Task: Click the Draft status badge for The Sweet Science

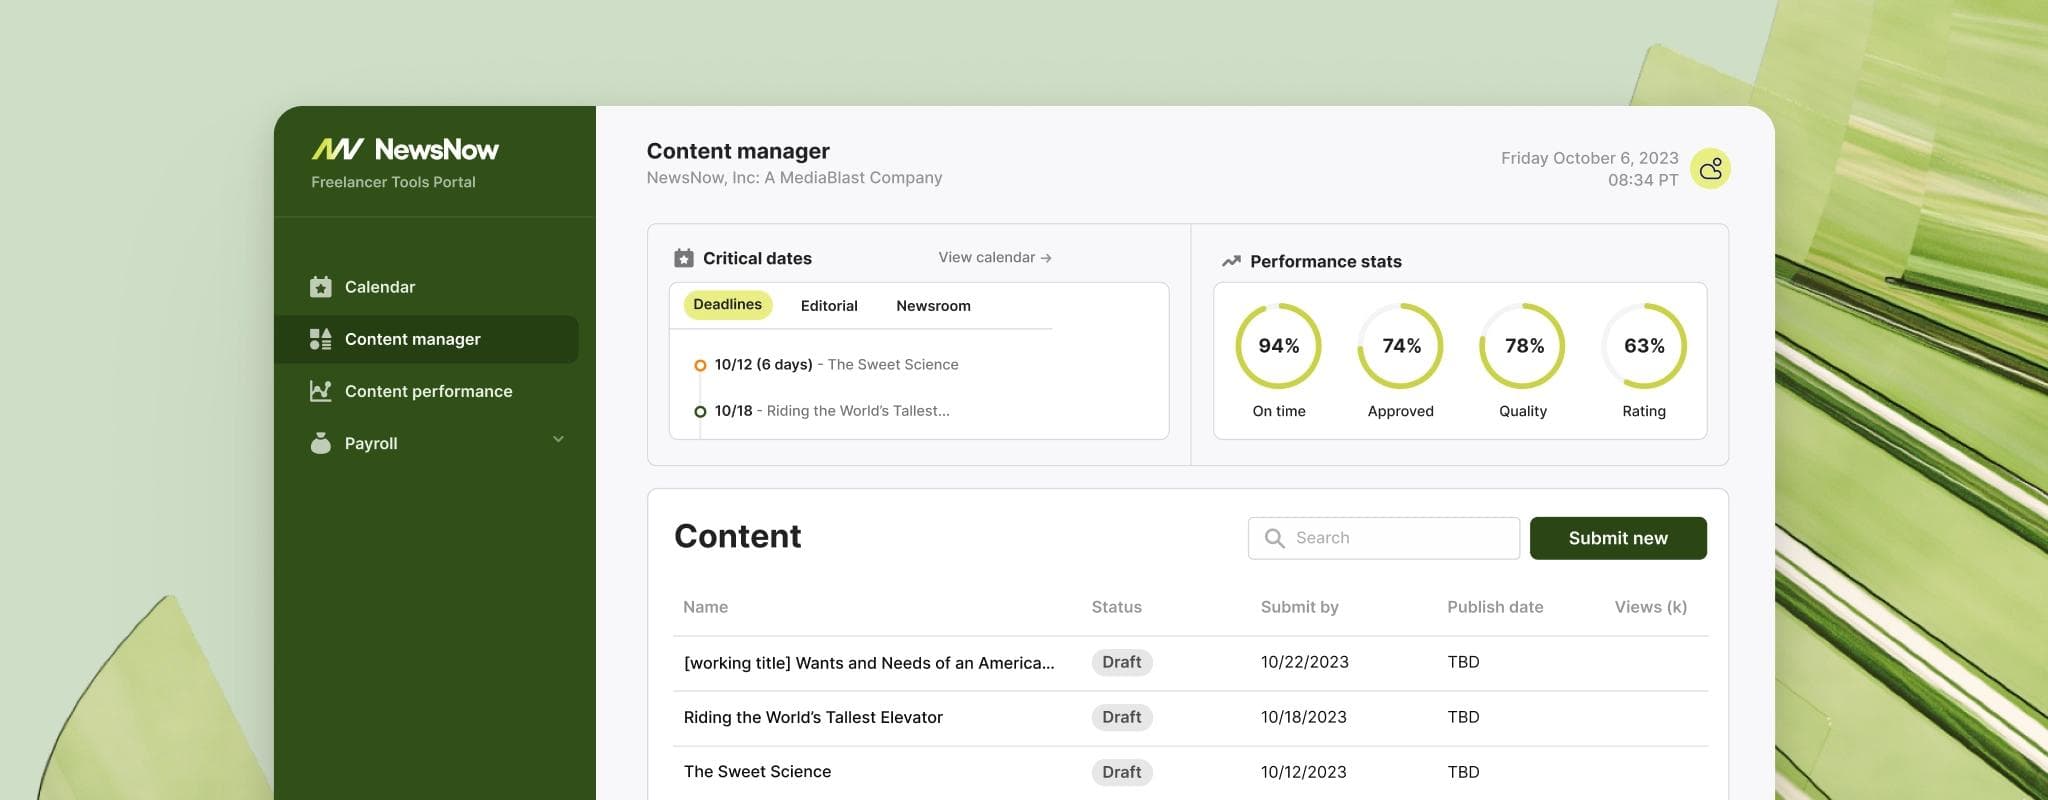Action: 1121,772
